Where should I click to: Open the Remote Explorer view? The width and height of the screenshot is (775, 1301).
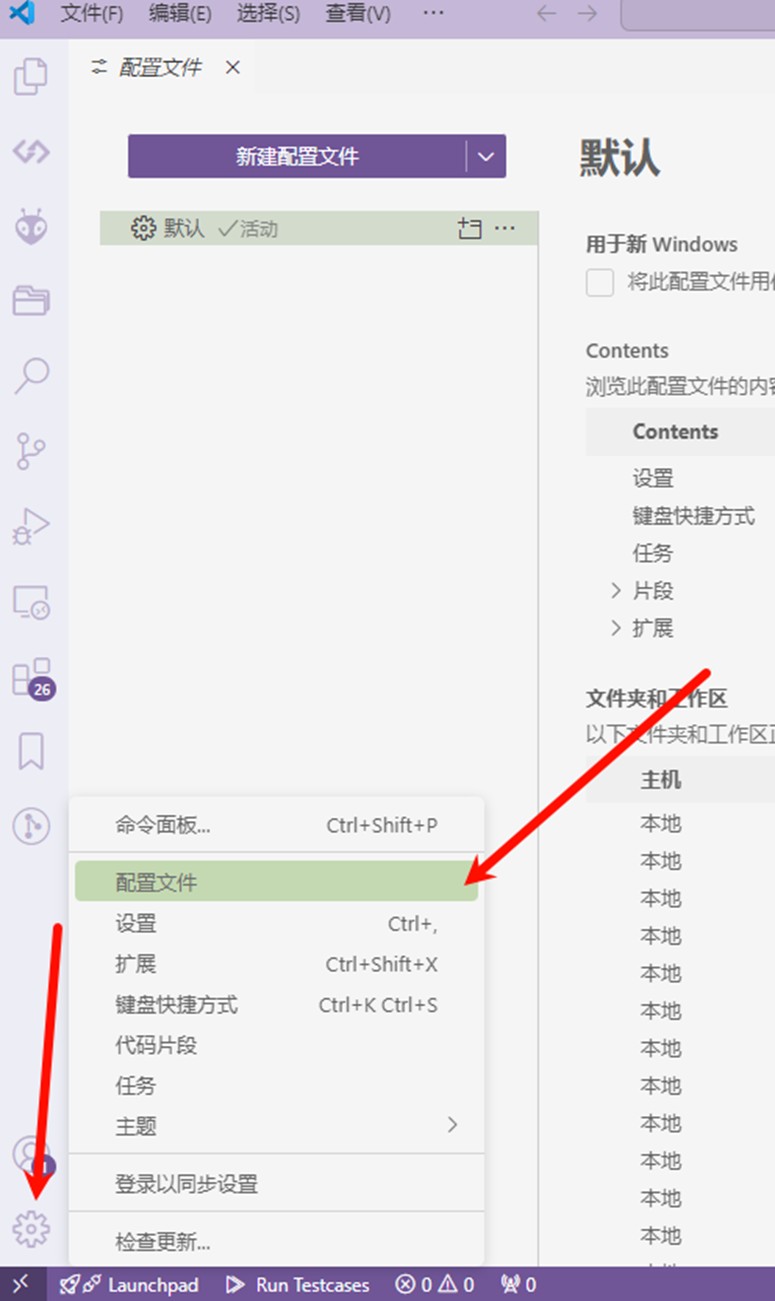31,602
